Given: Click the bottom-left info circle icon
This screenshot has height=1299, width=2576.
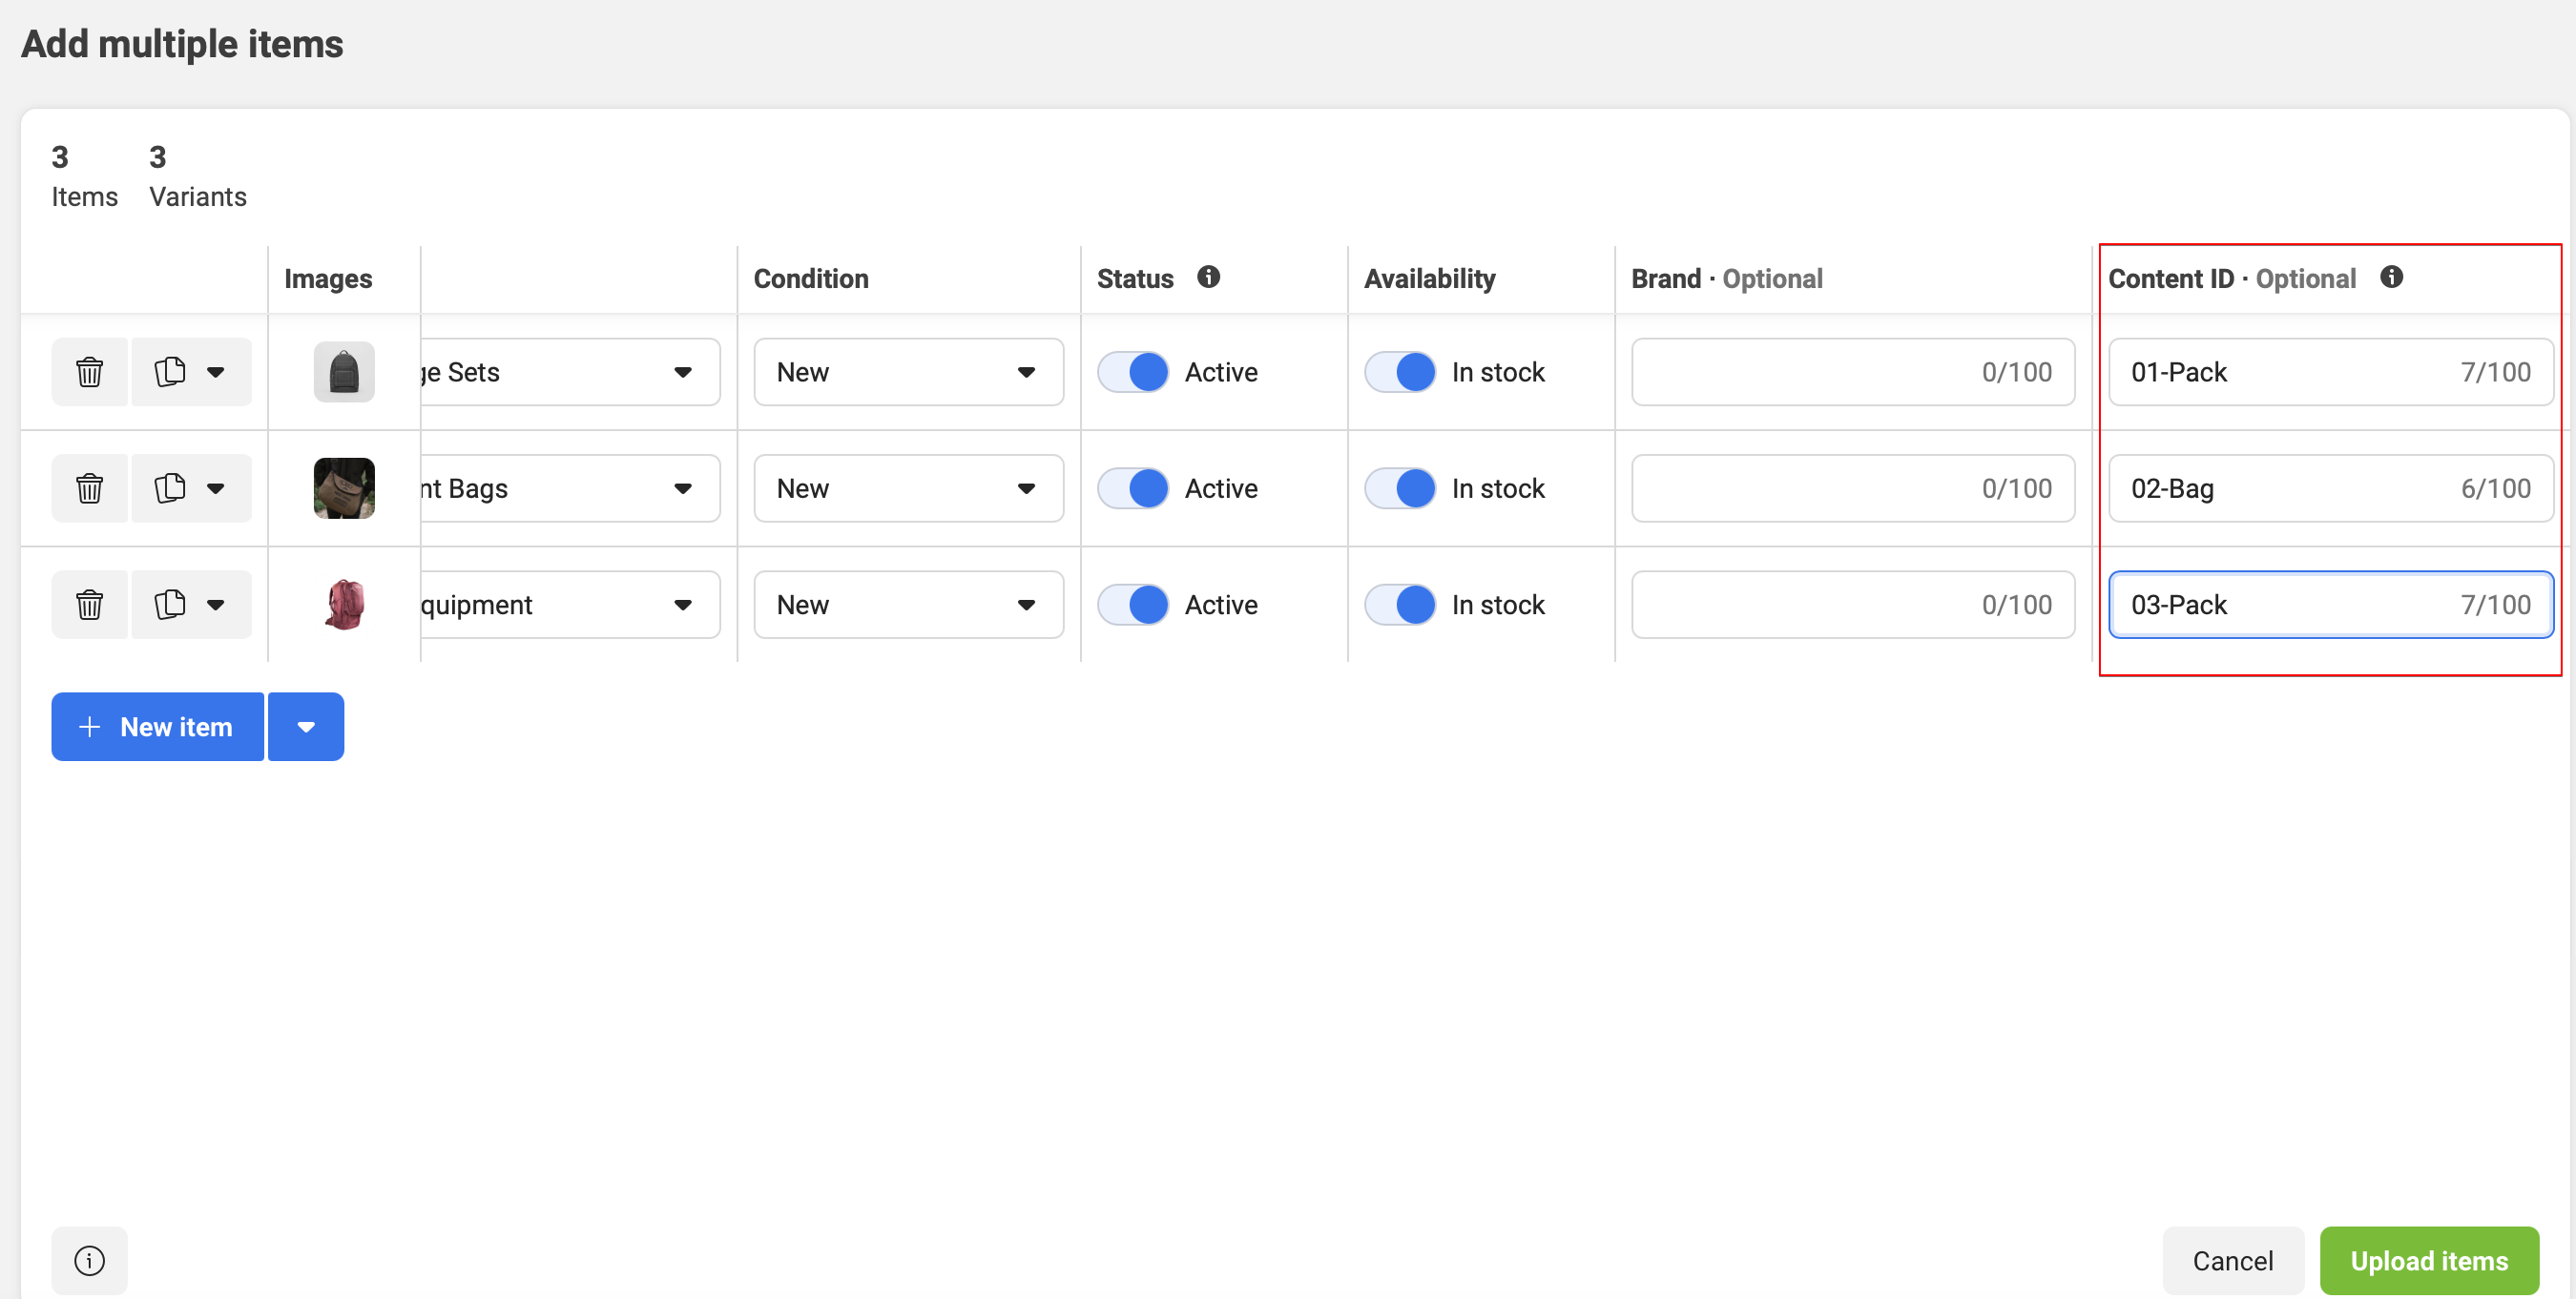Looking at the screenshot, I should [x=89, y=1260].
